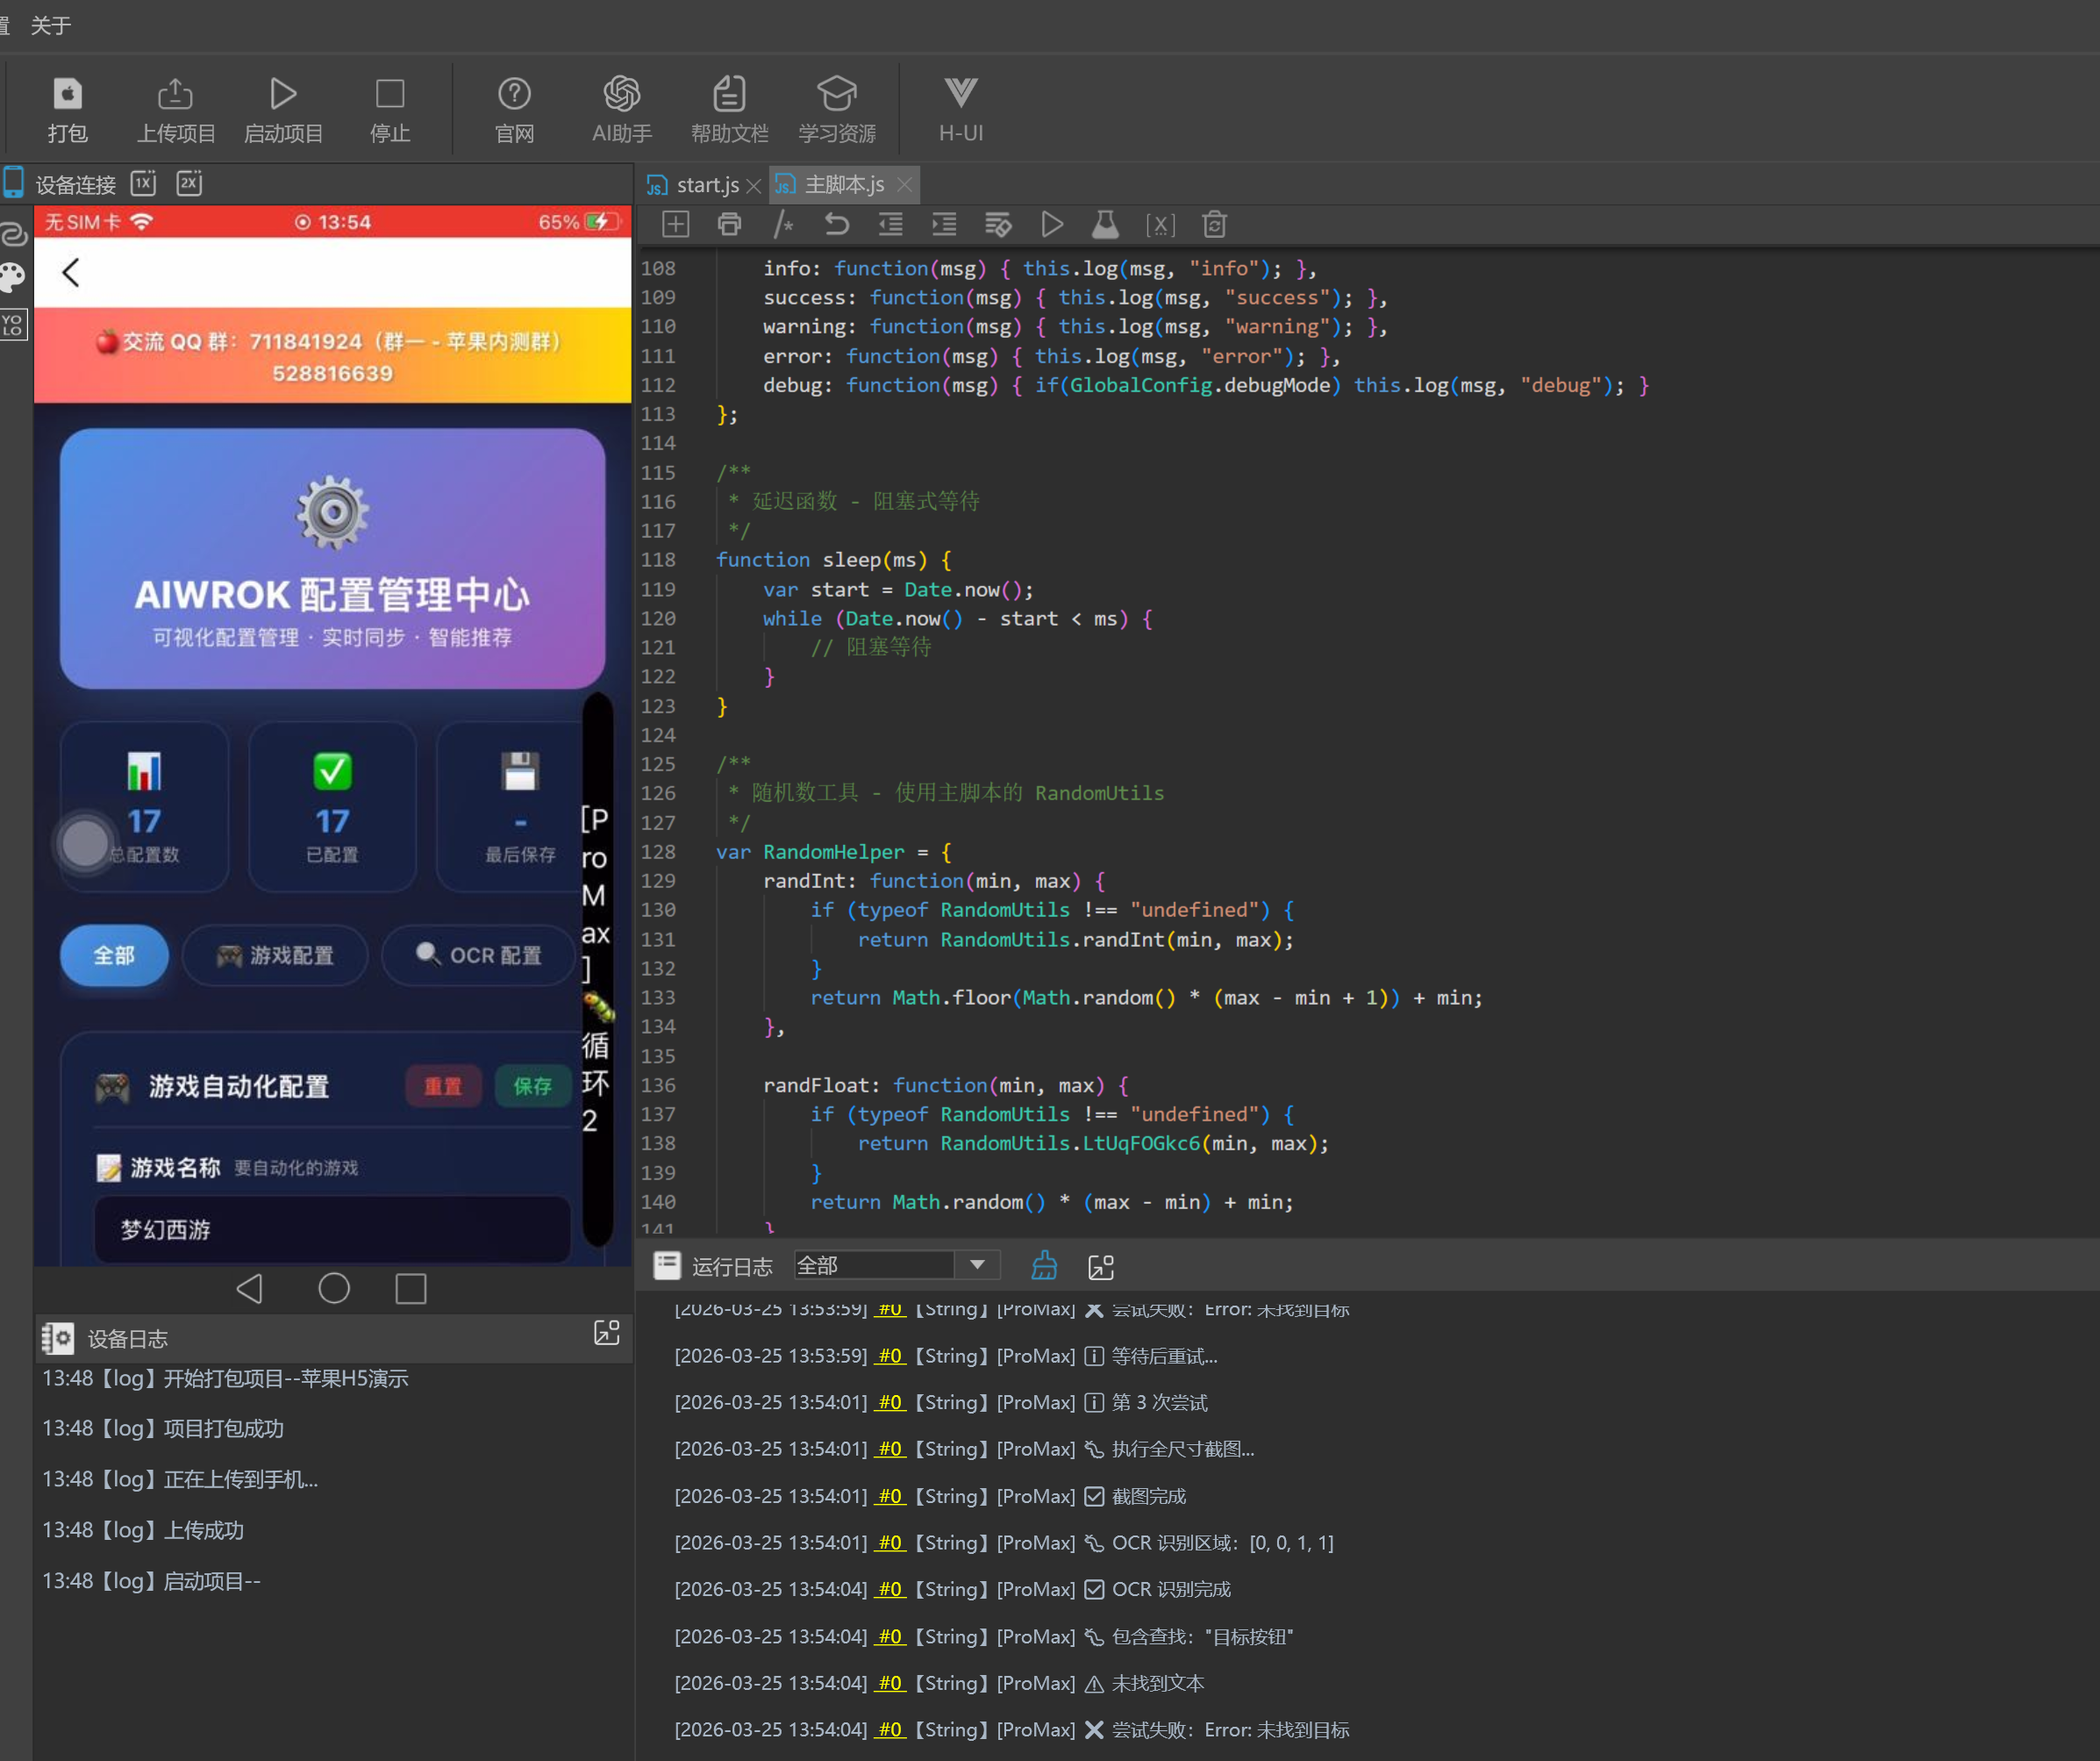Click the undo arrow in editor toolbar

(836, 225)
